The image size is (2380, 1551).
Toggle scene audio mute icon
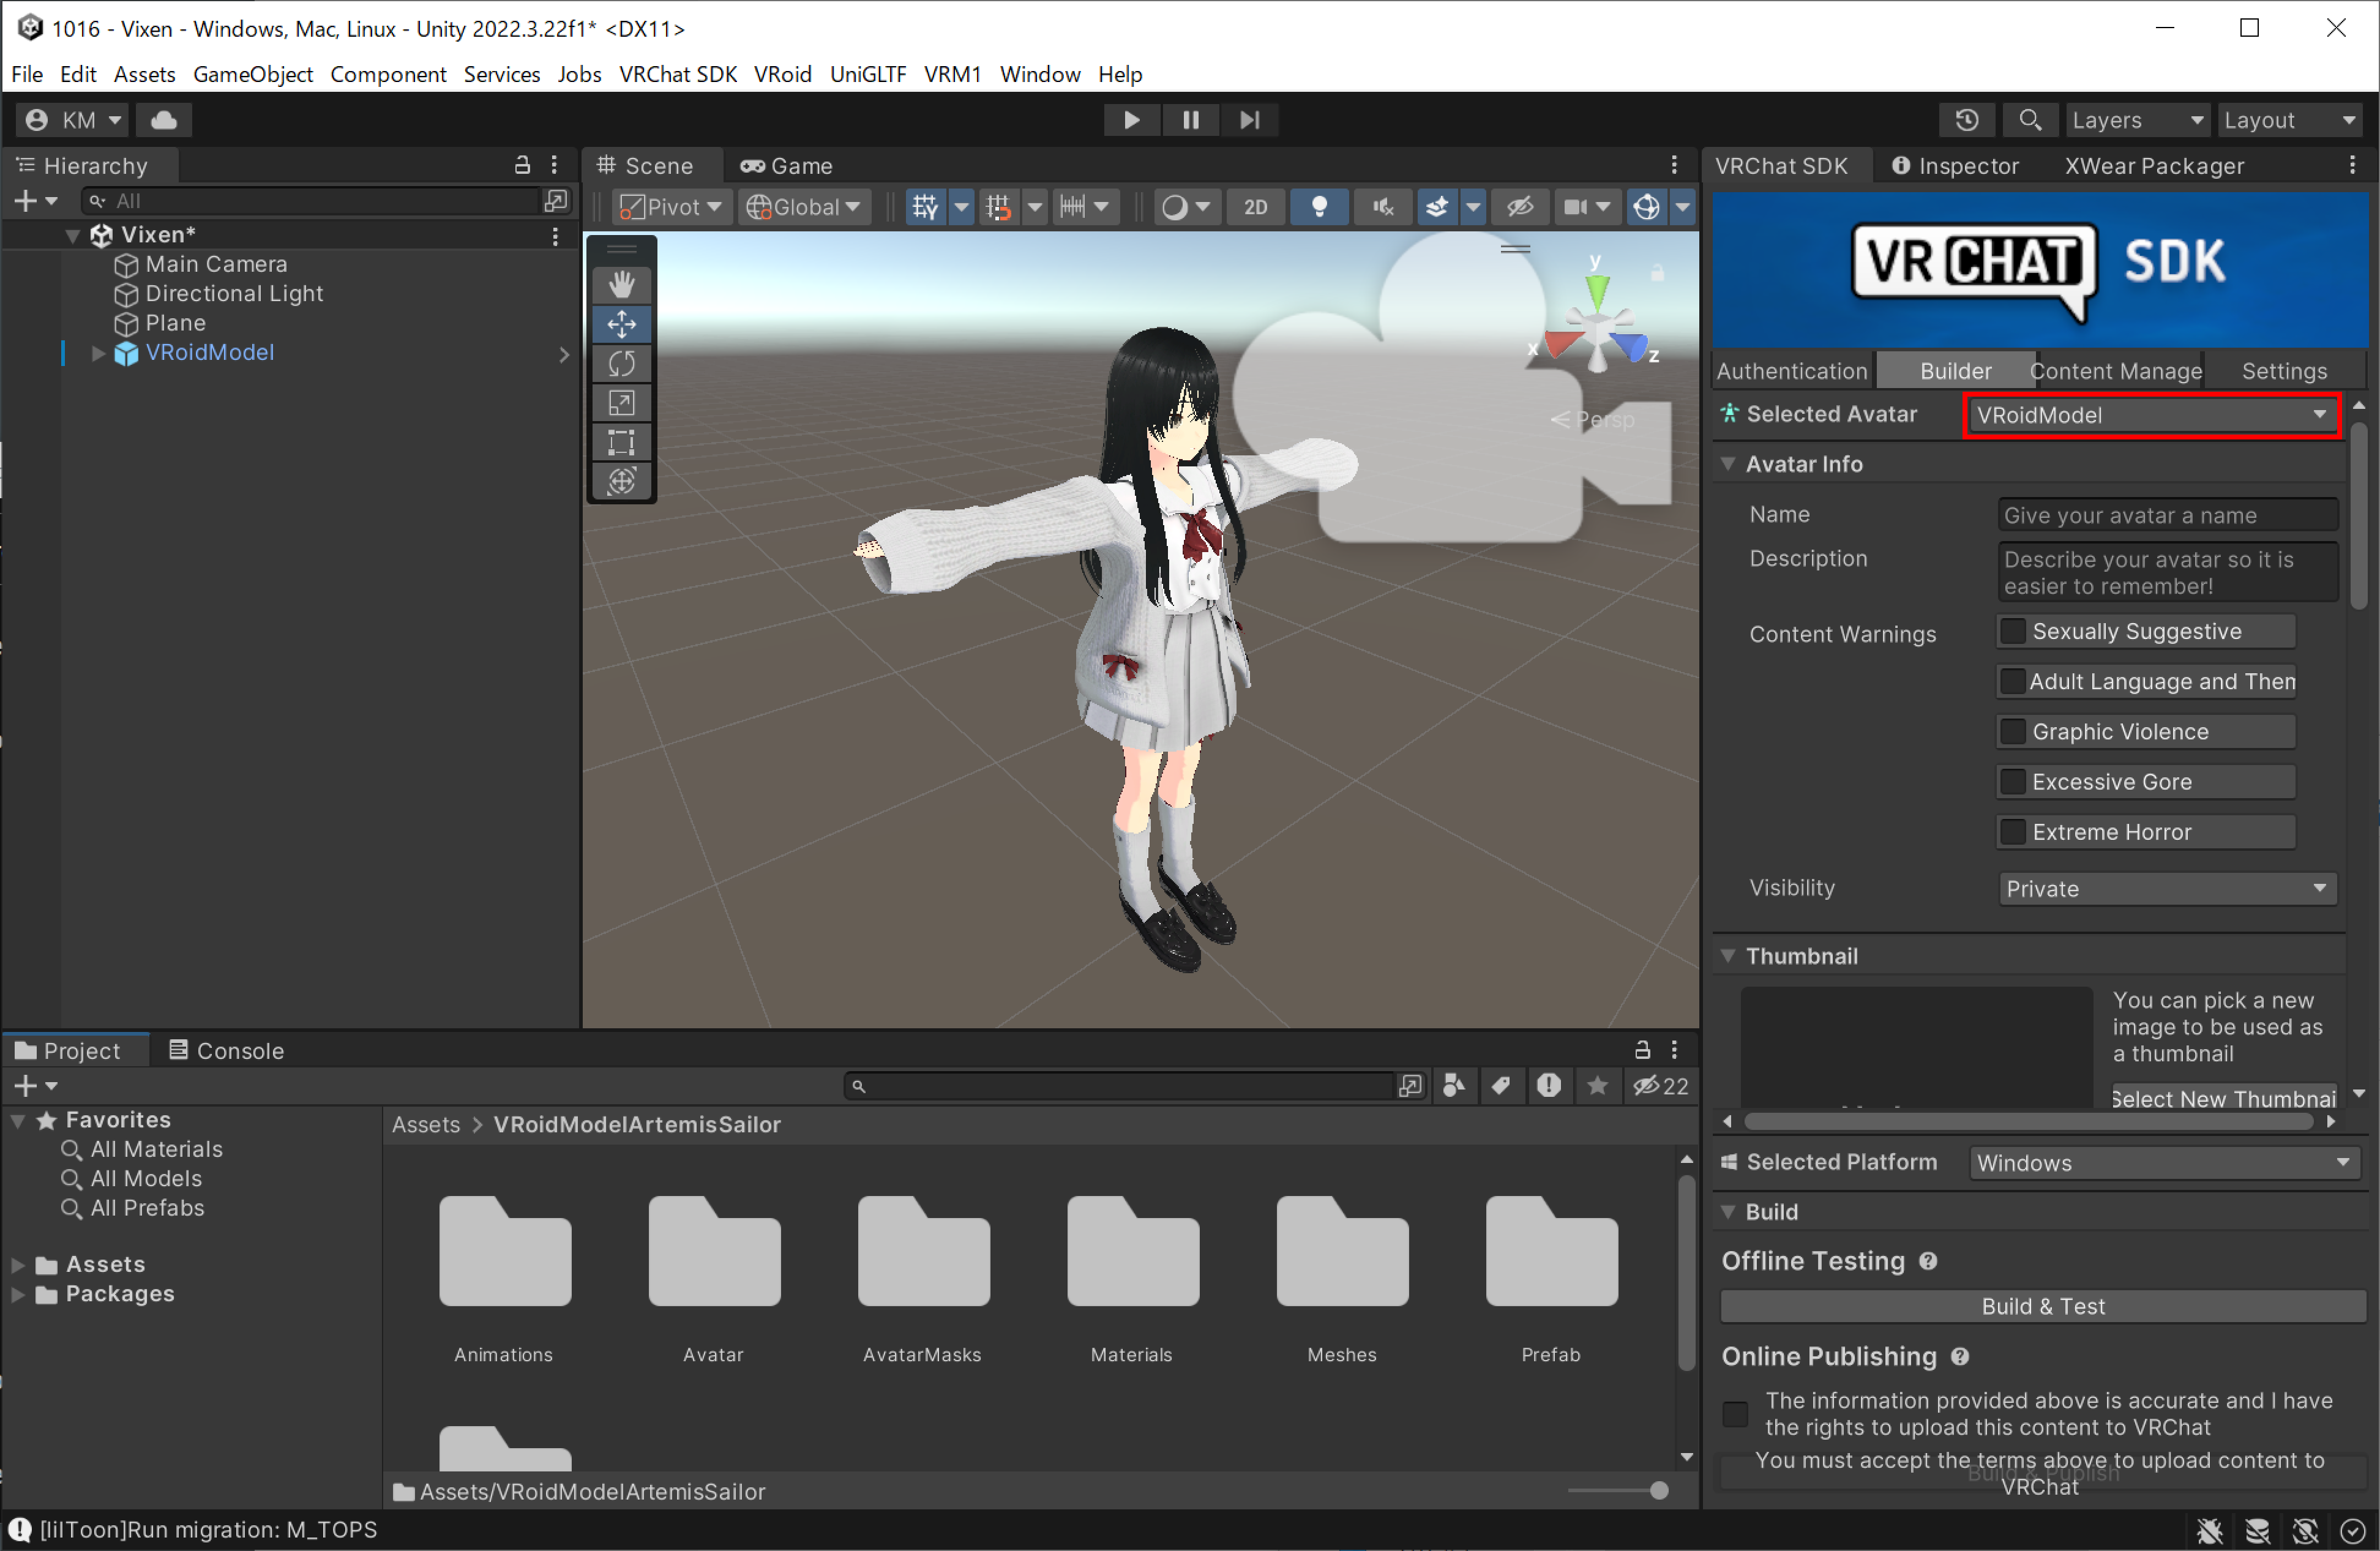click(x=1383, y=207)
